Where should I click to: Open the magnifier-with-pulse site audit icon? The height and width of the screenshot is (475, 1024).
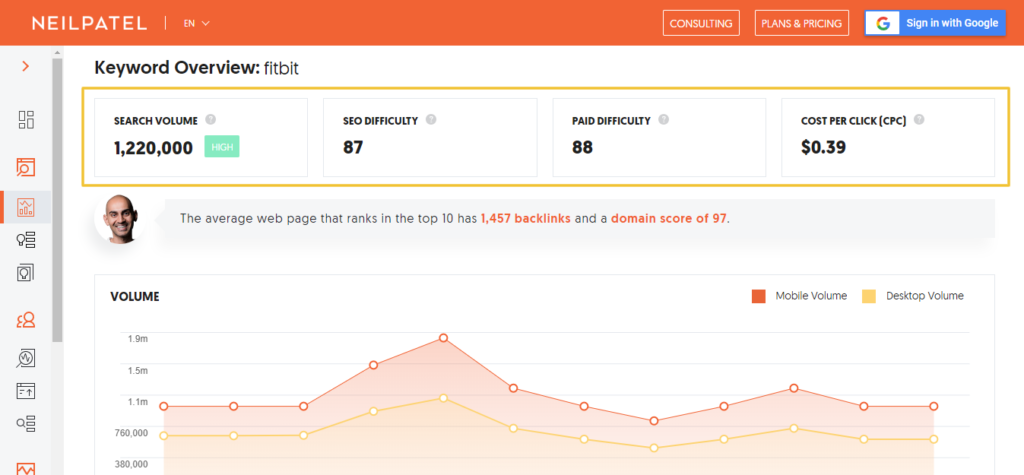coord(26,358)
